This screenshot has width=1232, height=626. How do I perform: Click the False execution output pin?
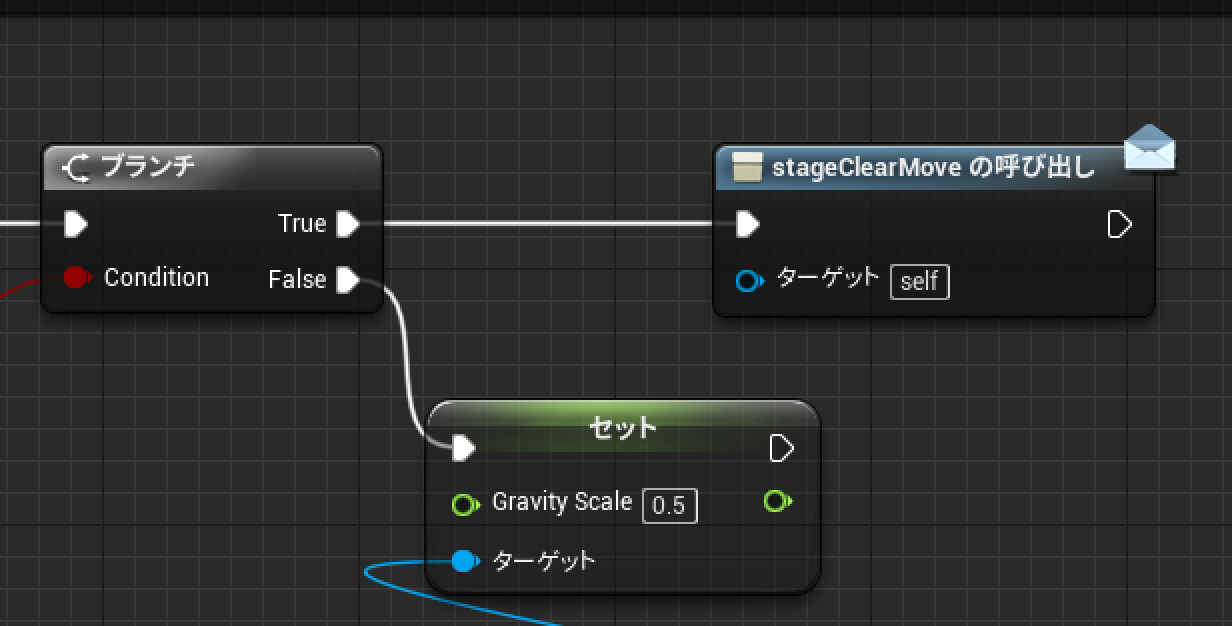coord(347,280)
